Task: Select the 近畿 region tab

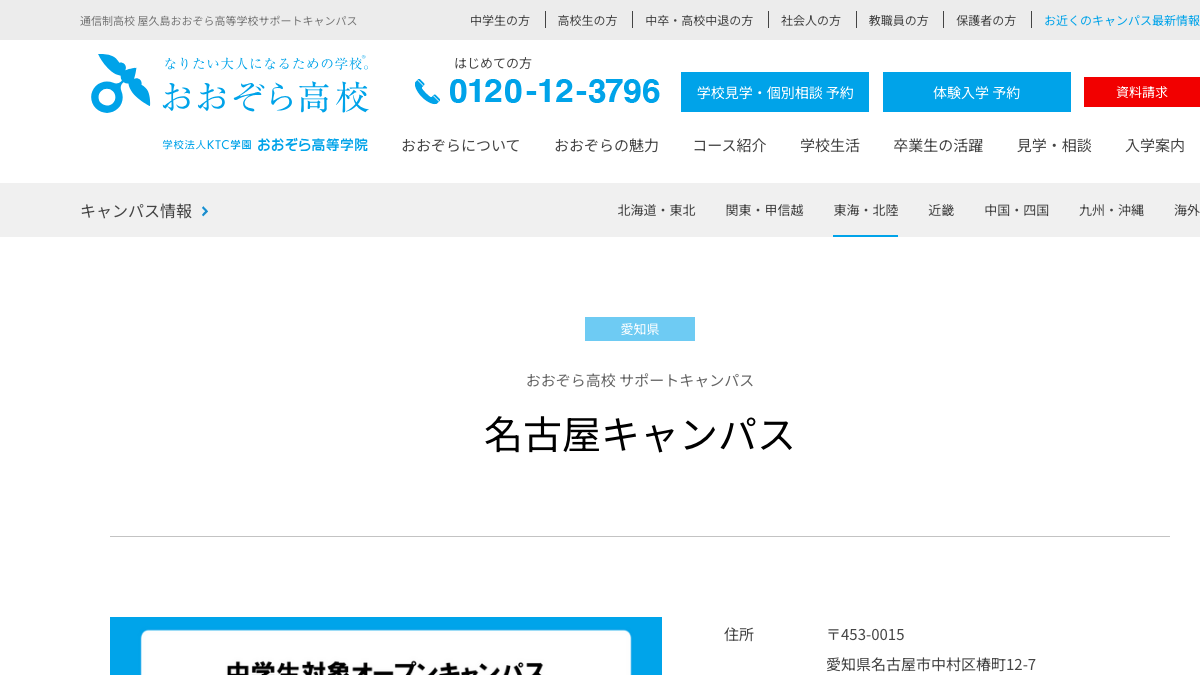Action: click(941, 210)
